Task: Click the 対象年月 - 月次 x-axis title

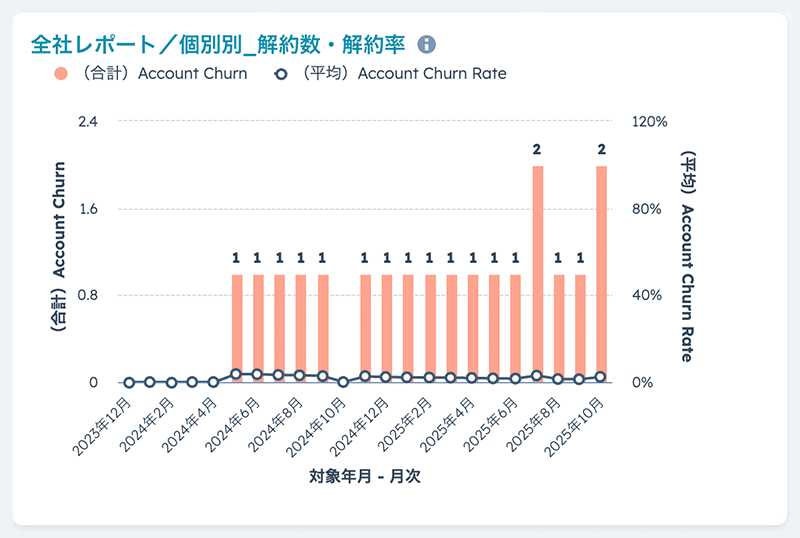Action: tap(365, 477)
